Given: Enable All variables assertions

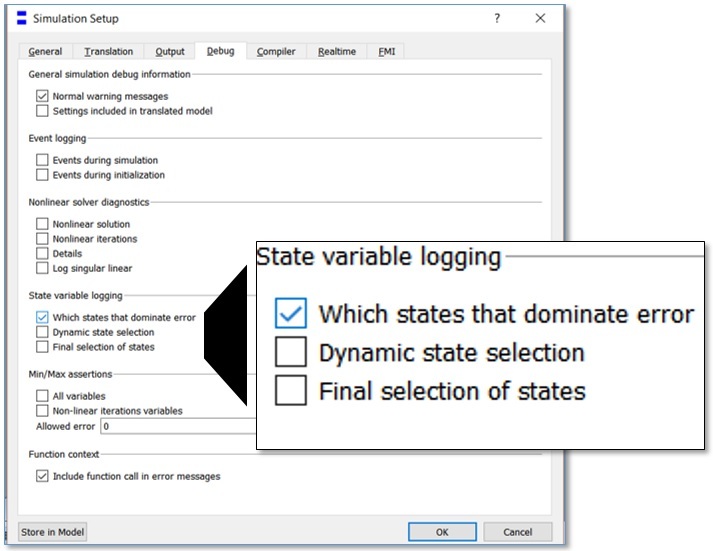Looking at the screenshot, I should point(42,396).
